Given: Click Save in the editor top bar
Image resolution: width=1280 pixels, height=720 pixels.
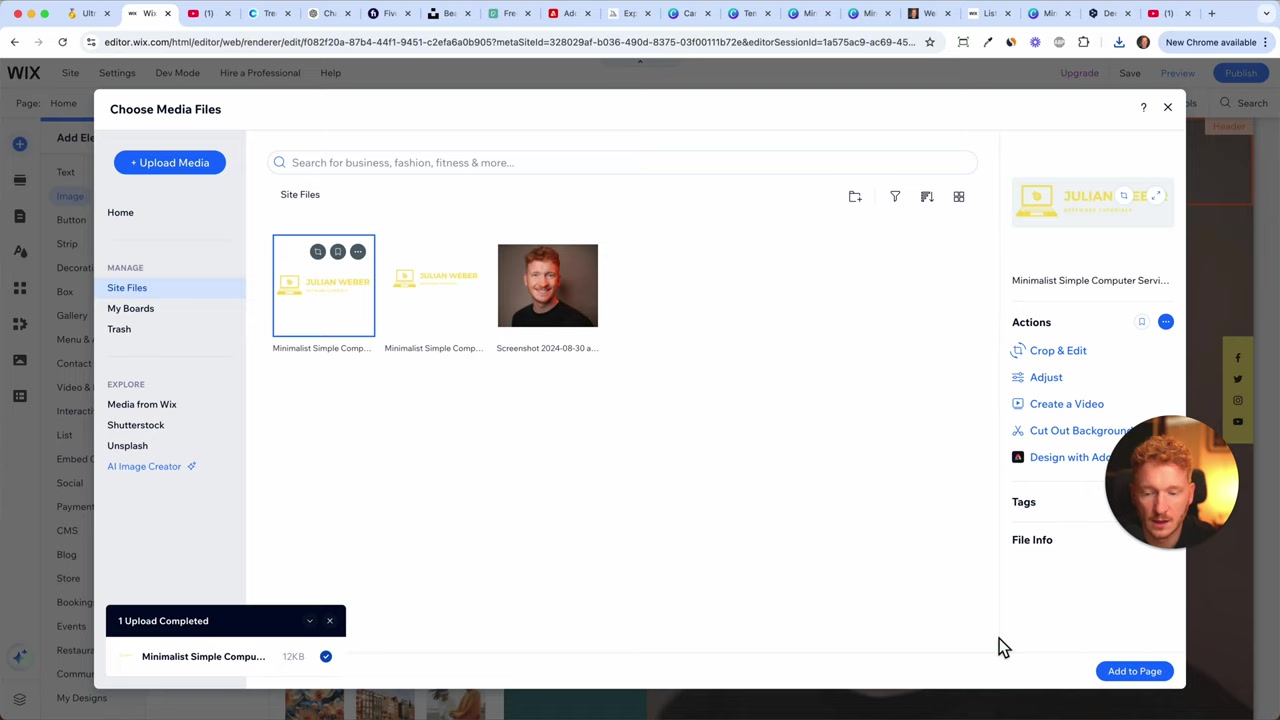Looking at the screenshot, I should tap(1130, 73).
